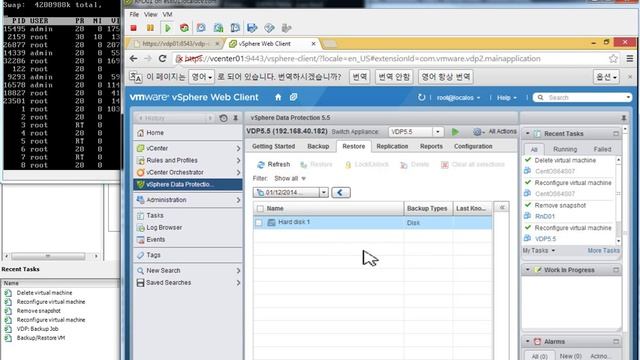Image resolution: width=640 pixels, height=360 pixels.
Task: Switch to the Backup tab
Action: click(318, 147)
